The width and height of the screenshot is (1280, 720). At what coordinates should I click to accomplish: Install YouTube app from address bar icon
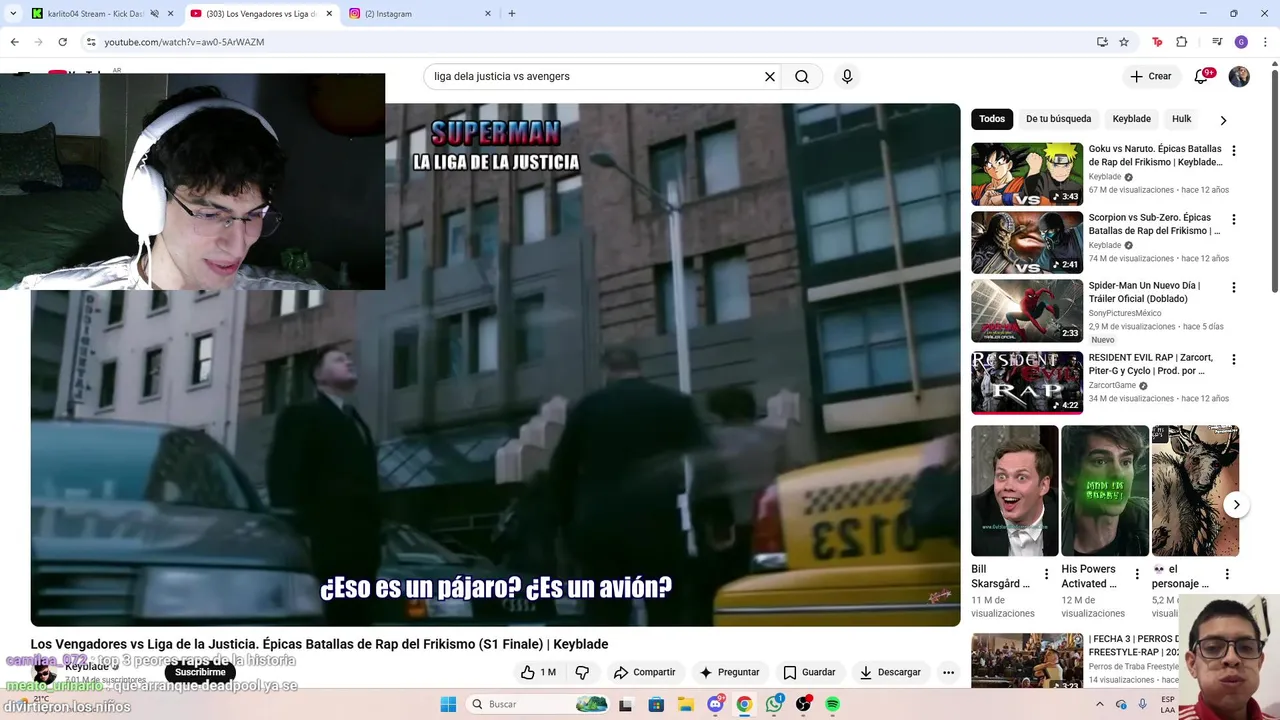tap(1102, 42)
